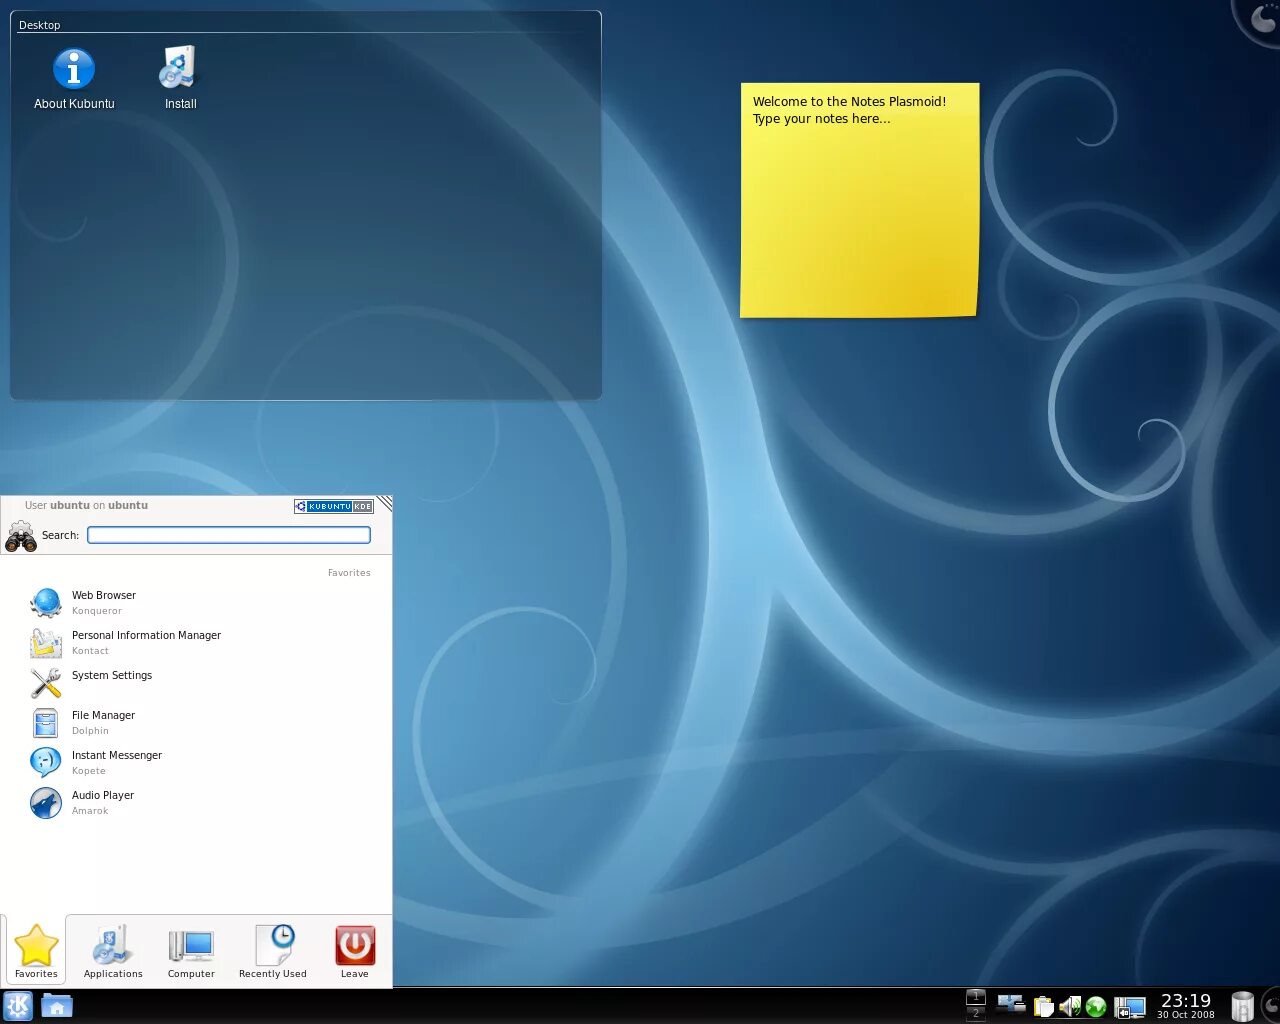Click the Kickoff menu resize corner handle
The image size is (1280, 1024).
tap(385, 503)
